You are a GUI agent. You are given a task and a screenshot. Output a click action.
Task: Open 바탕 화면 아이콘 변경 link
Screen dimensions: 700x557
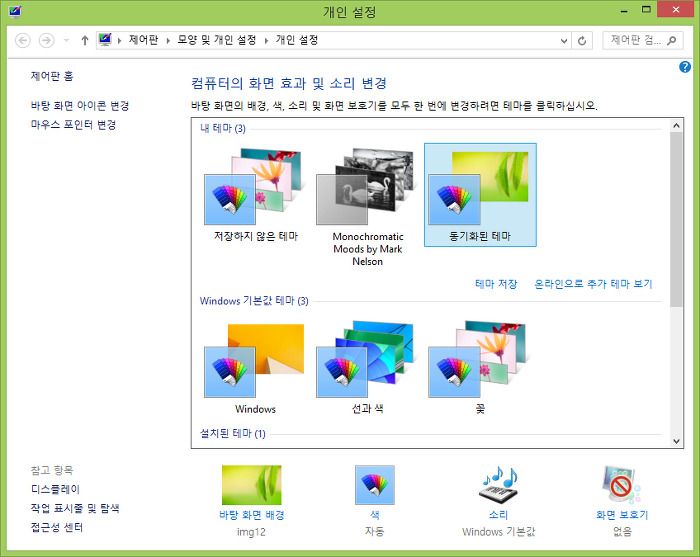(80, 106)
